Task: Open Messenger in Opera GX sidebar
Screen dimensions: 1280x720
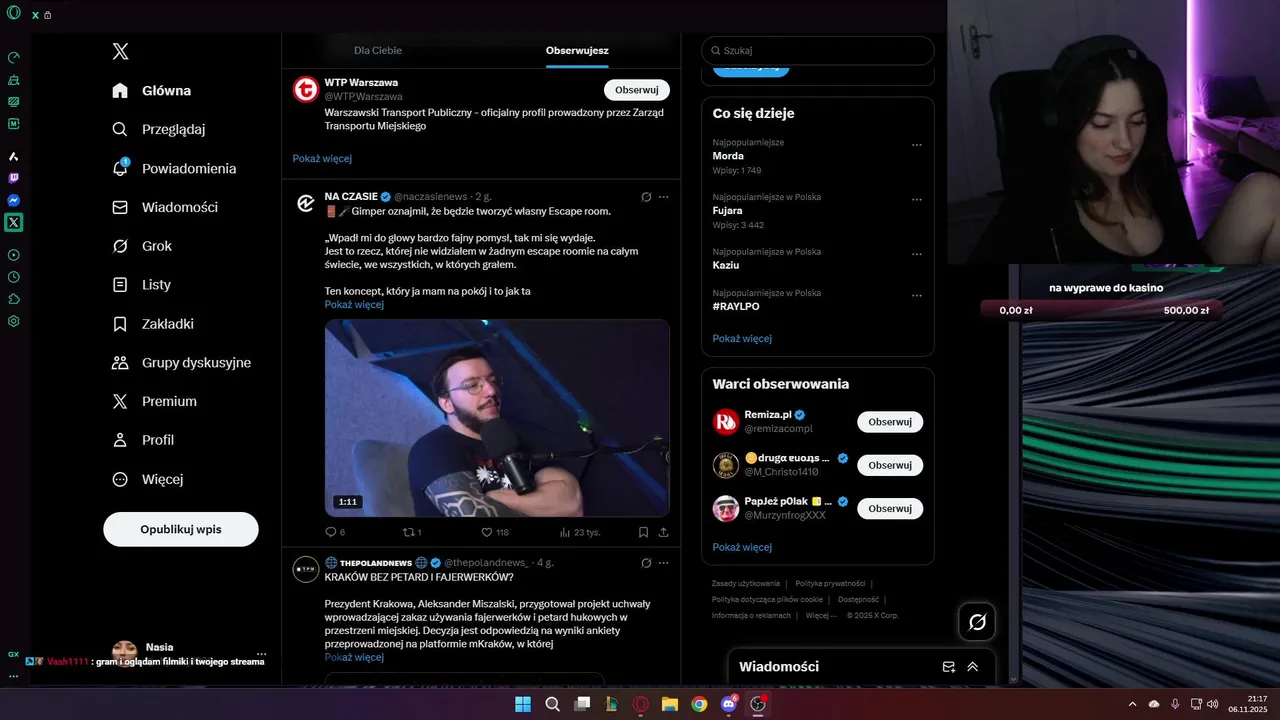Action: [14, 201]
